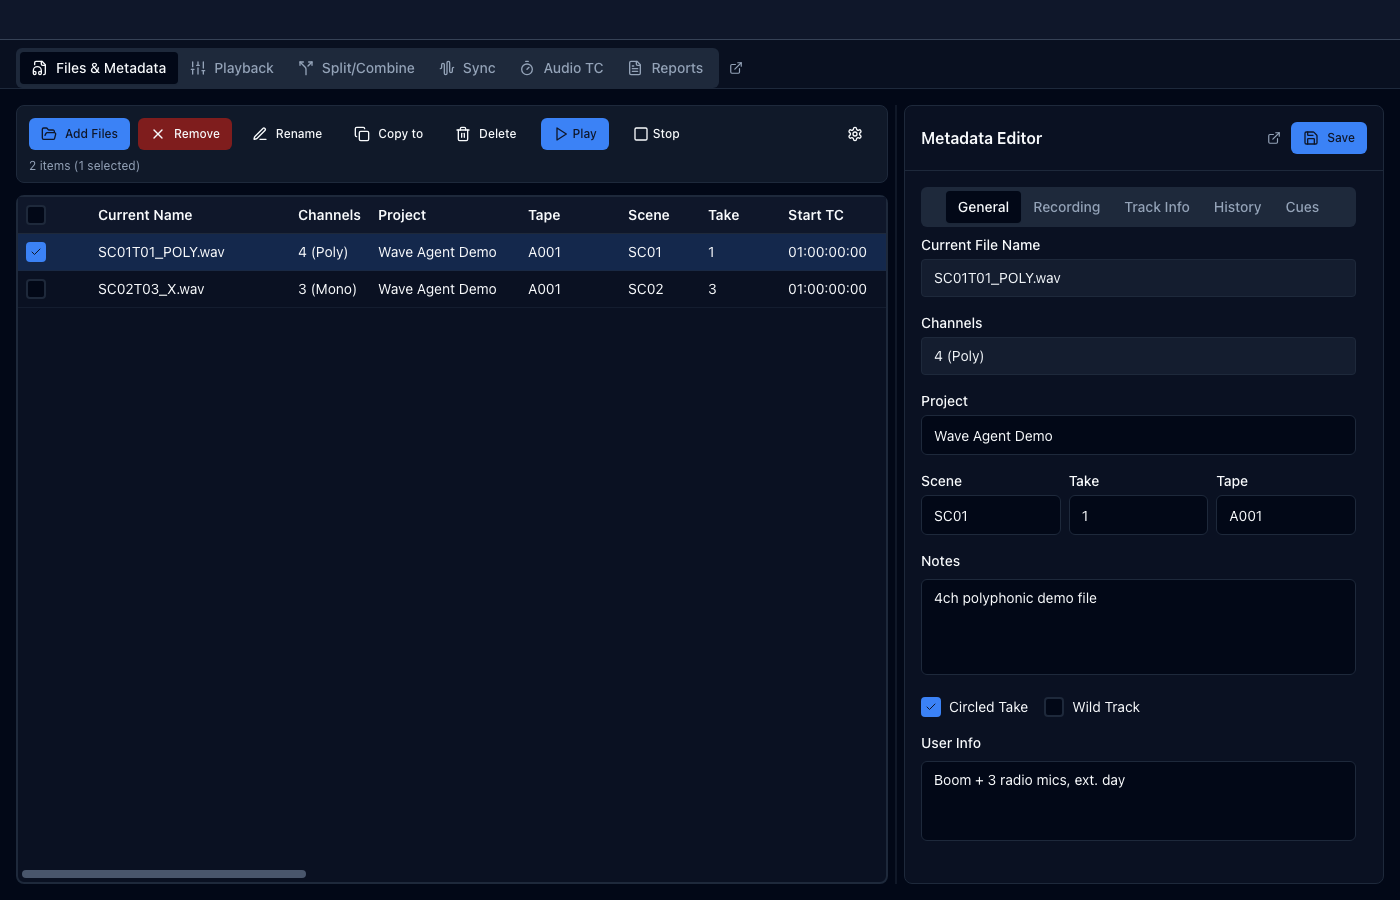Click the Take input field
This screenshot has width=1400, height=900.
pyautogui.click(x=1138, y=515)
